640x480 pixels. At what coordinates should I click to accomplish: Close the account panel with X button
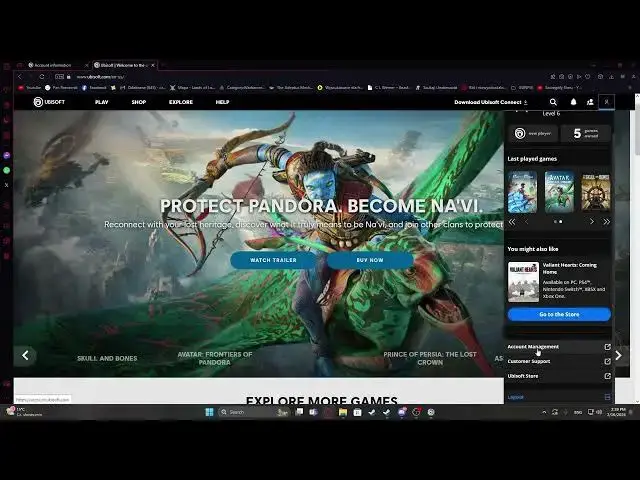click(607, 102)
